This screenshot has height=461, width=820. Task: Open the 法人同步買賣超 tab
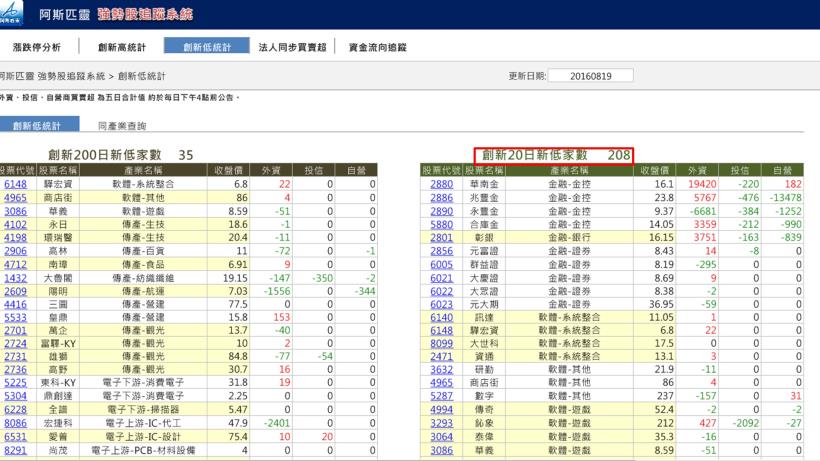tap(292, 47)
